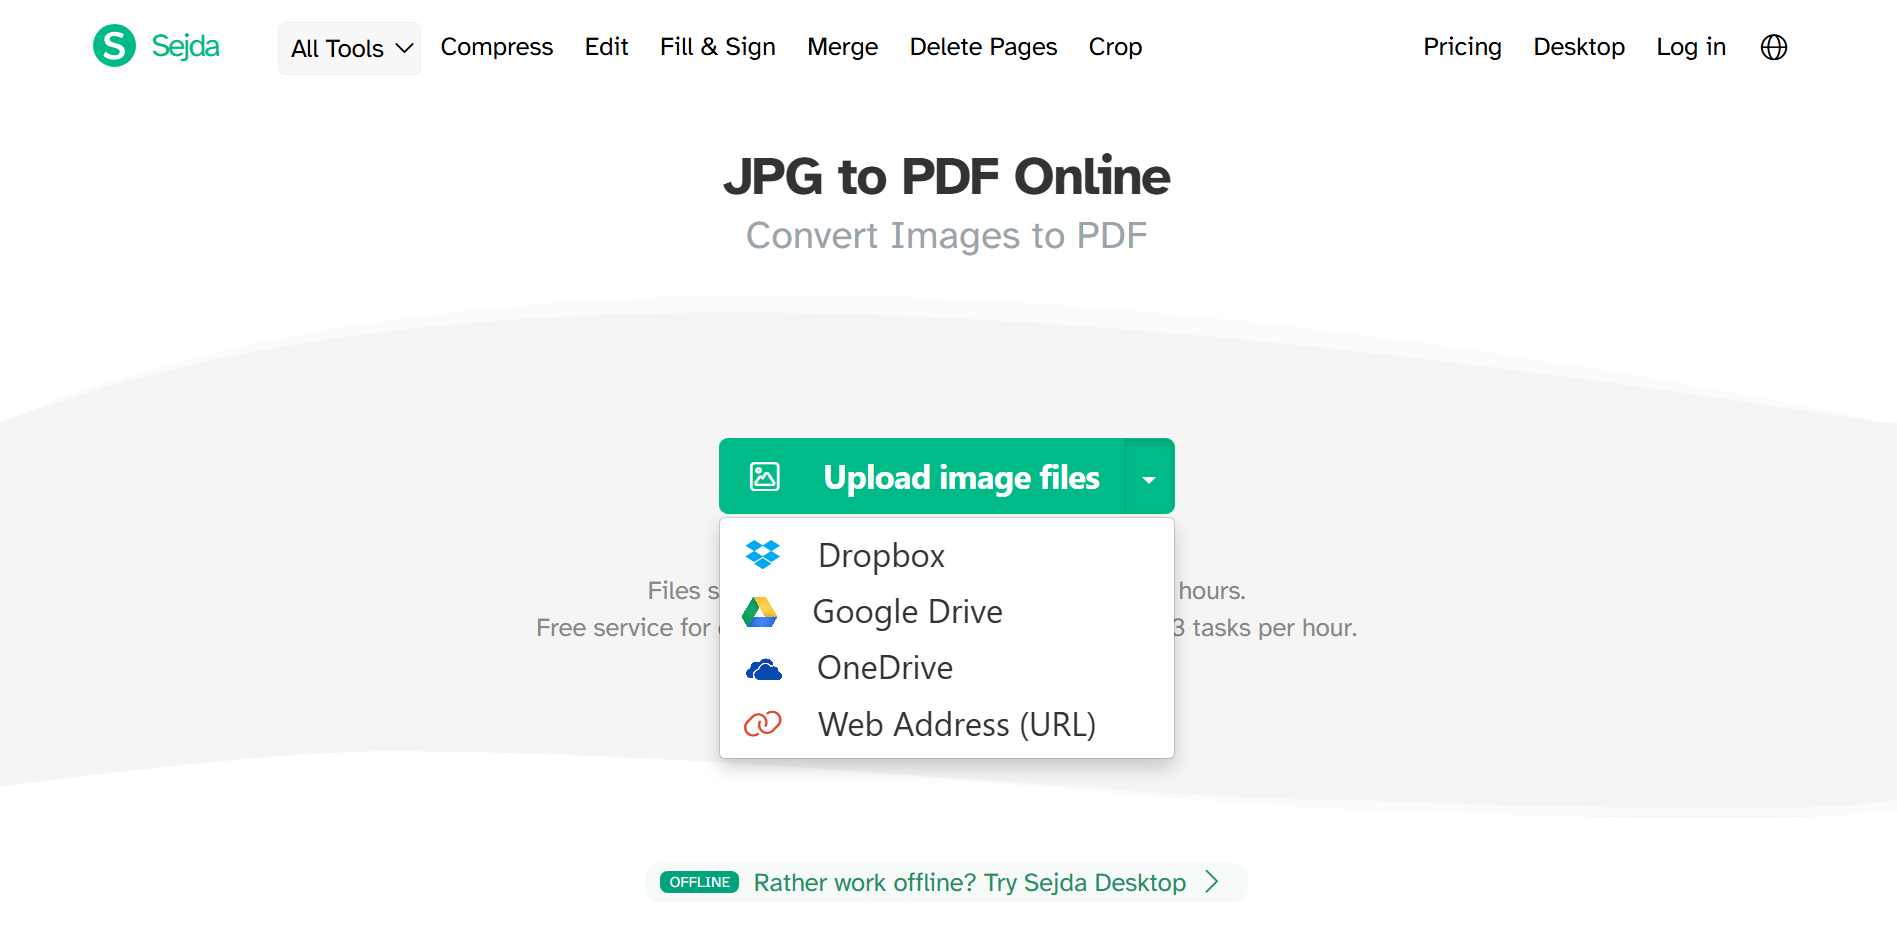Select Web Address (URL) option
Image resolution: width=1897 pixels, height=949 pixels.
pyautogui.click(x=946, y=724)
